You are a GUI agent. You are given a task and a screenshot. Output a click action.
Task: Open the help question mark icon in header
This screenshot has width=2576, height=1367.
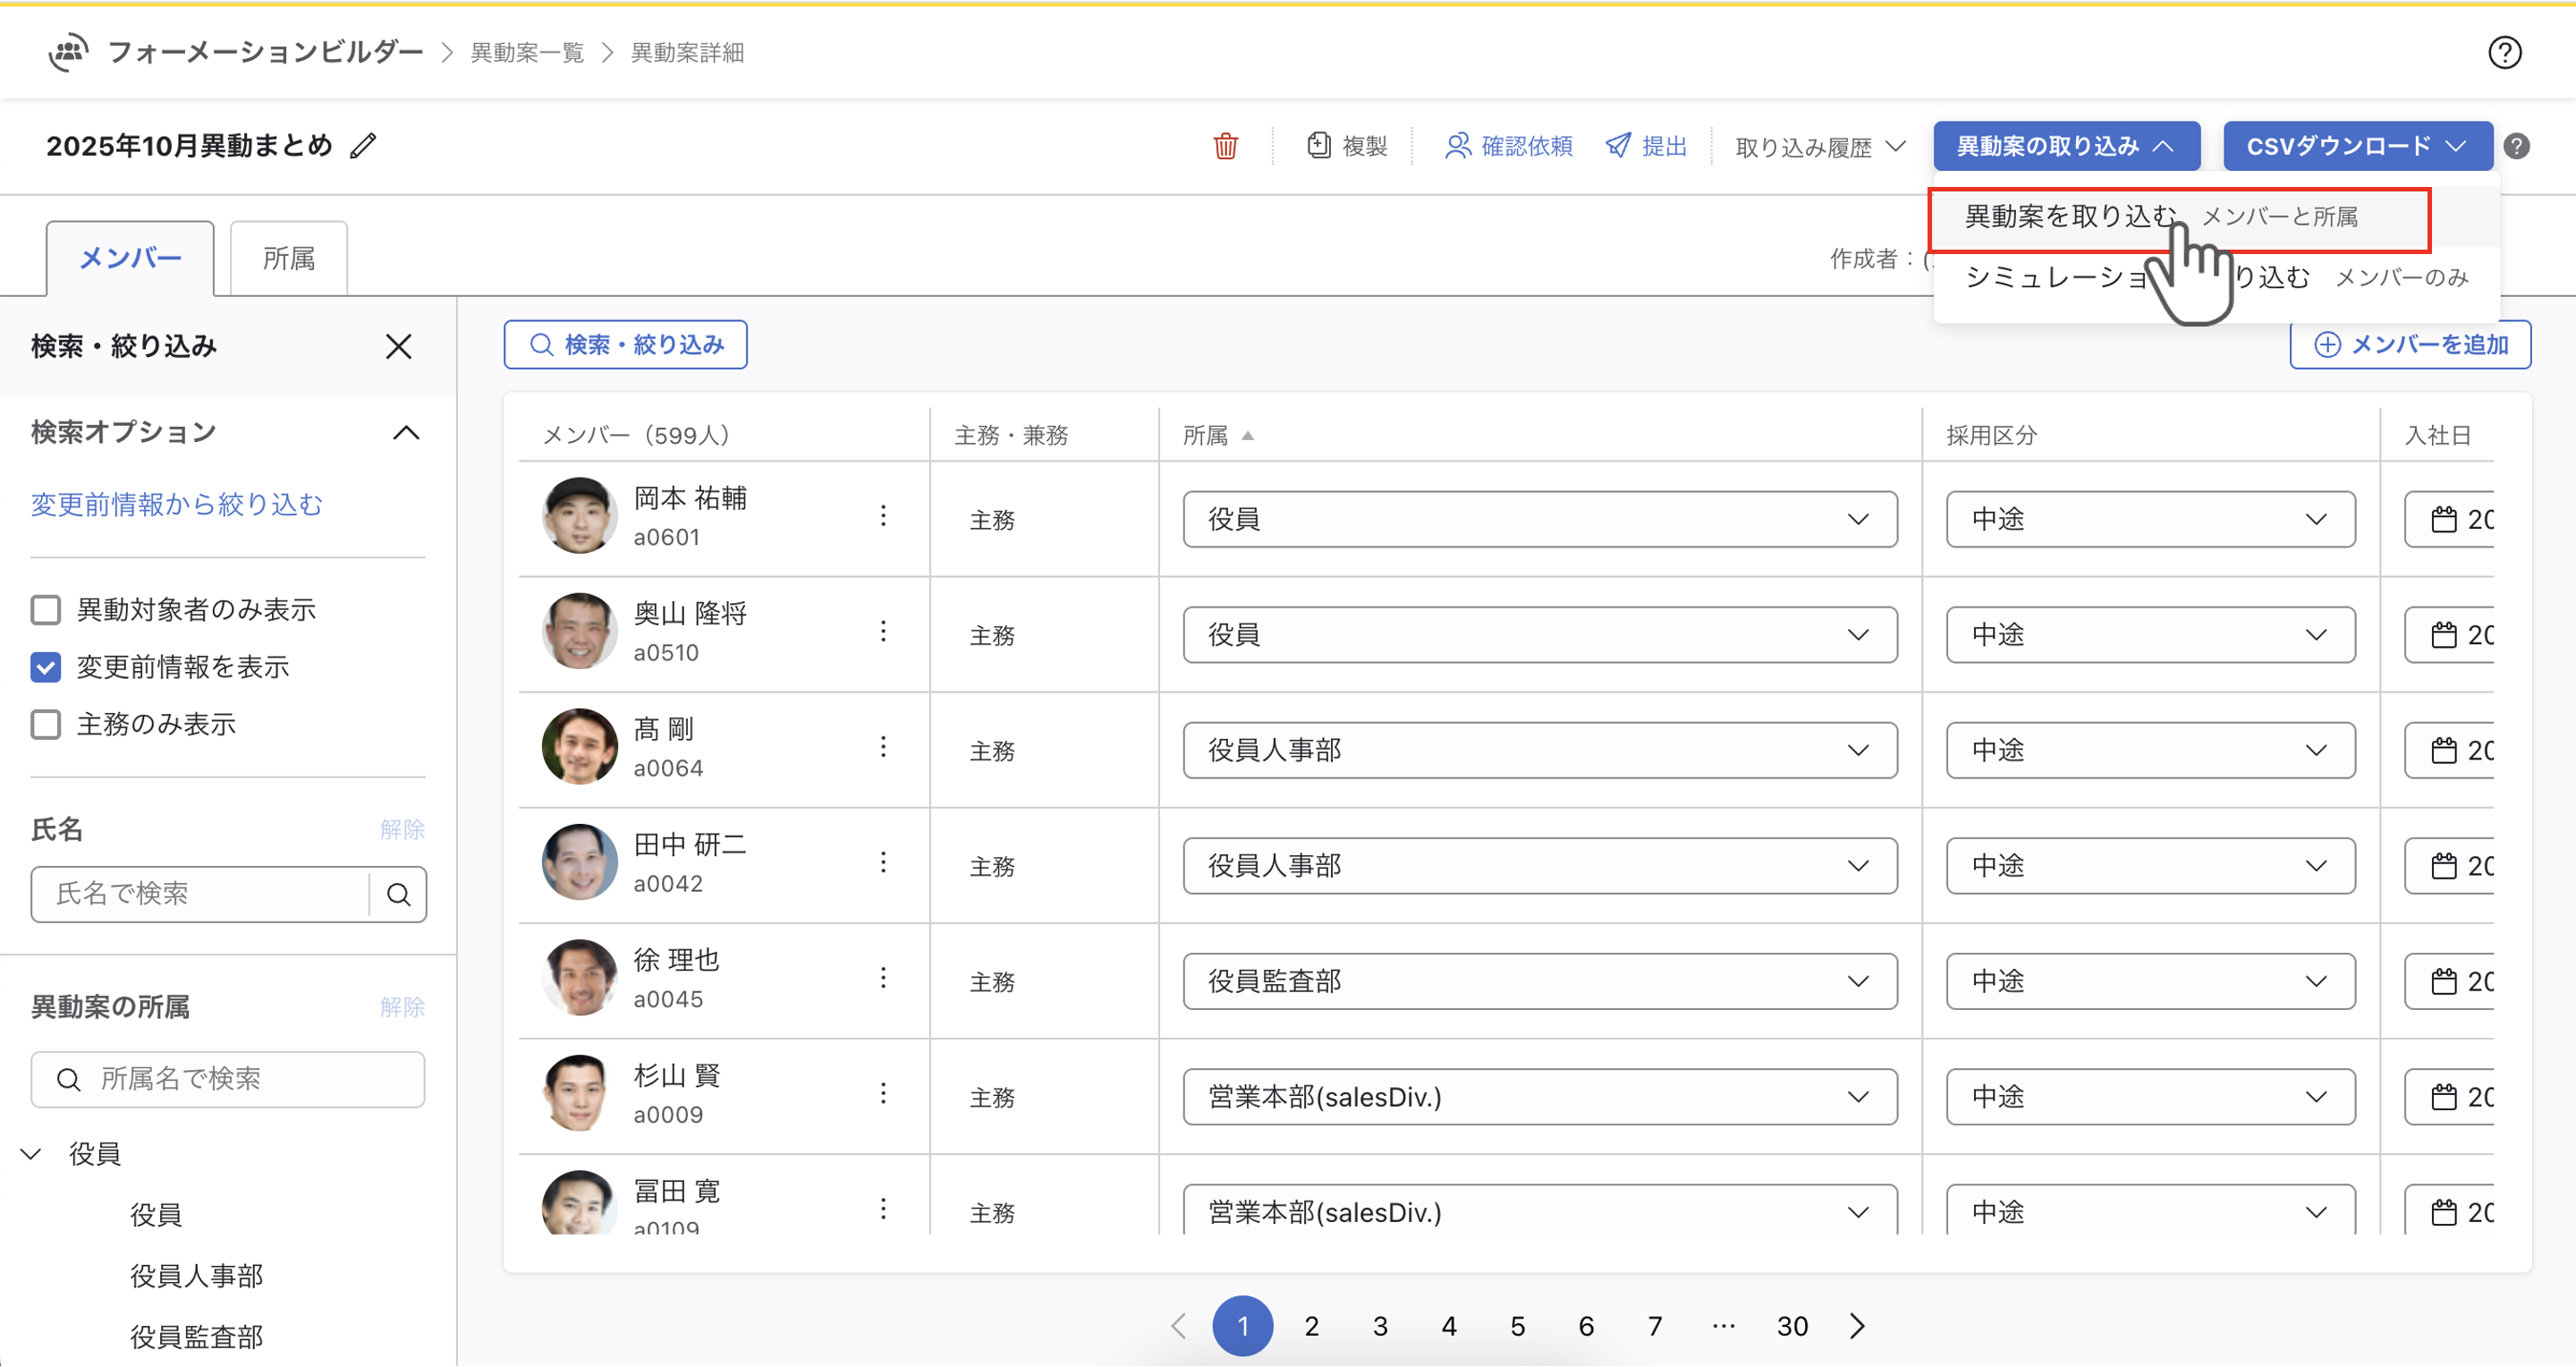pyautogui.click(x=2504, y=53)
